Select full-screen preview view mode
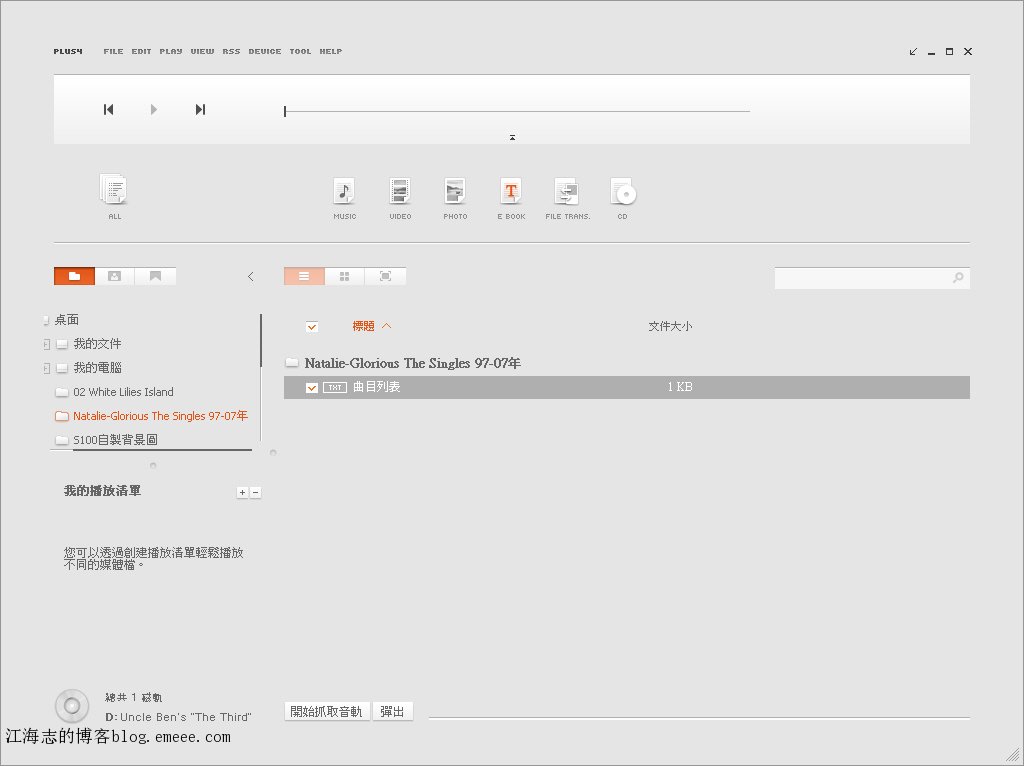 tap(385, 276)
